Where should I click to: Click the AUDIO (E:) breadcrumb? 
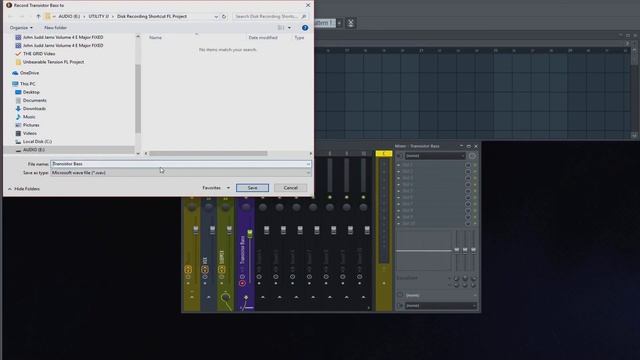point(69,16)
